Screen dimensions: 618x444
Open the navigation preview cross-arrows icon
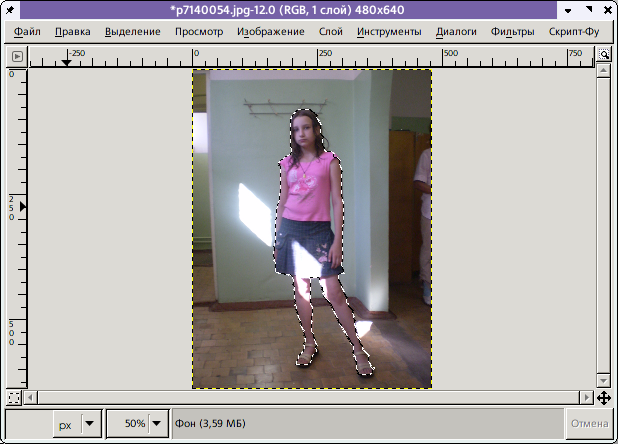604,397
